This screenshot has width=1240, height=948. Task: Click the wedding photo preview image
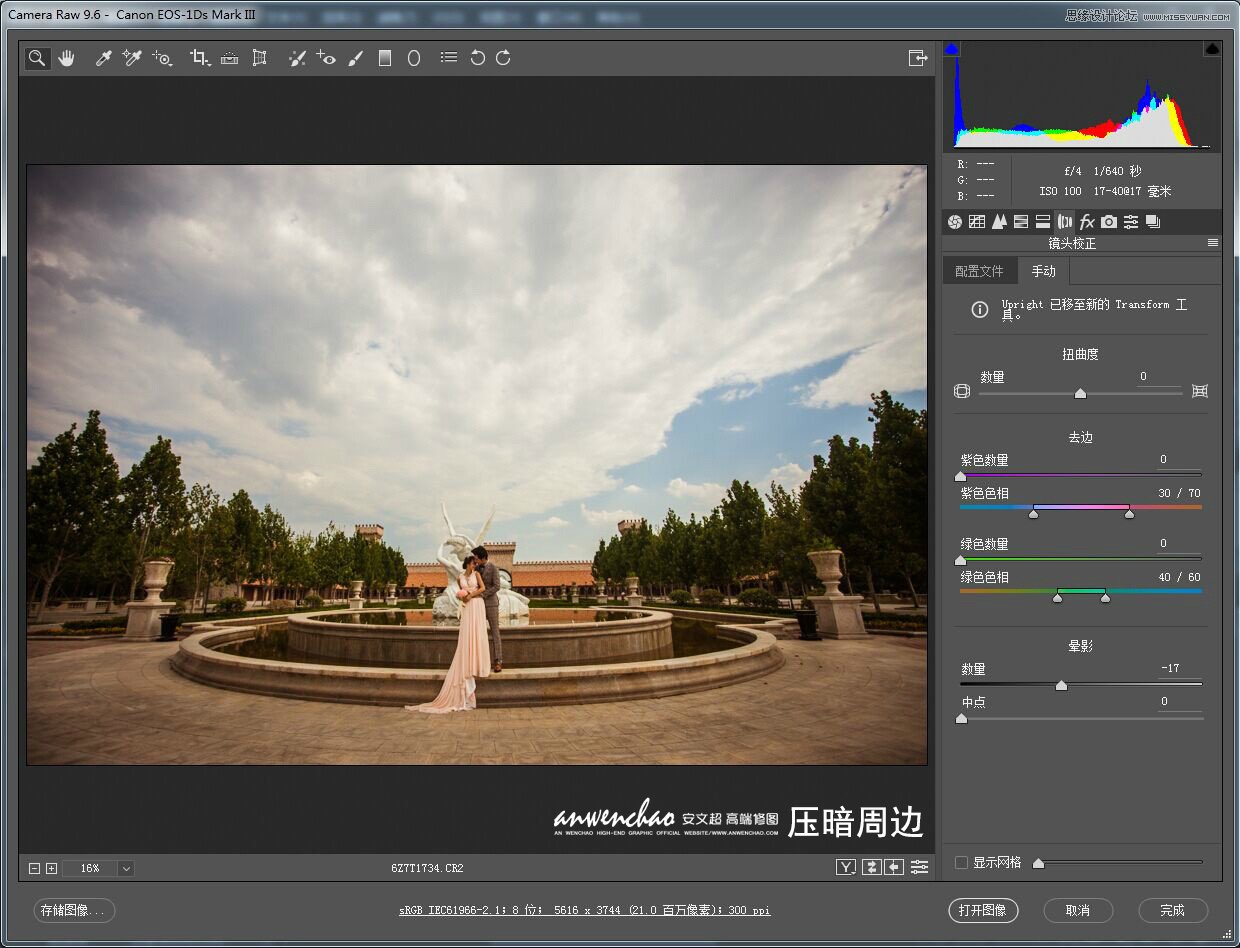point(477,465)
